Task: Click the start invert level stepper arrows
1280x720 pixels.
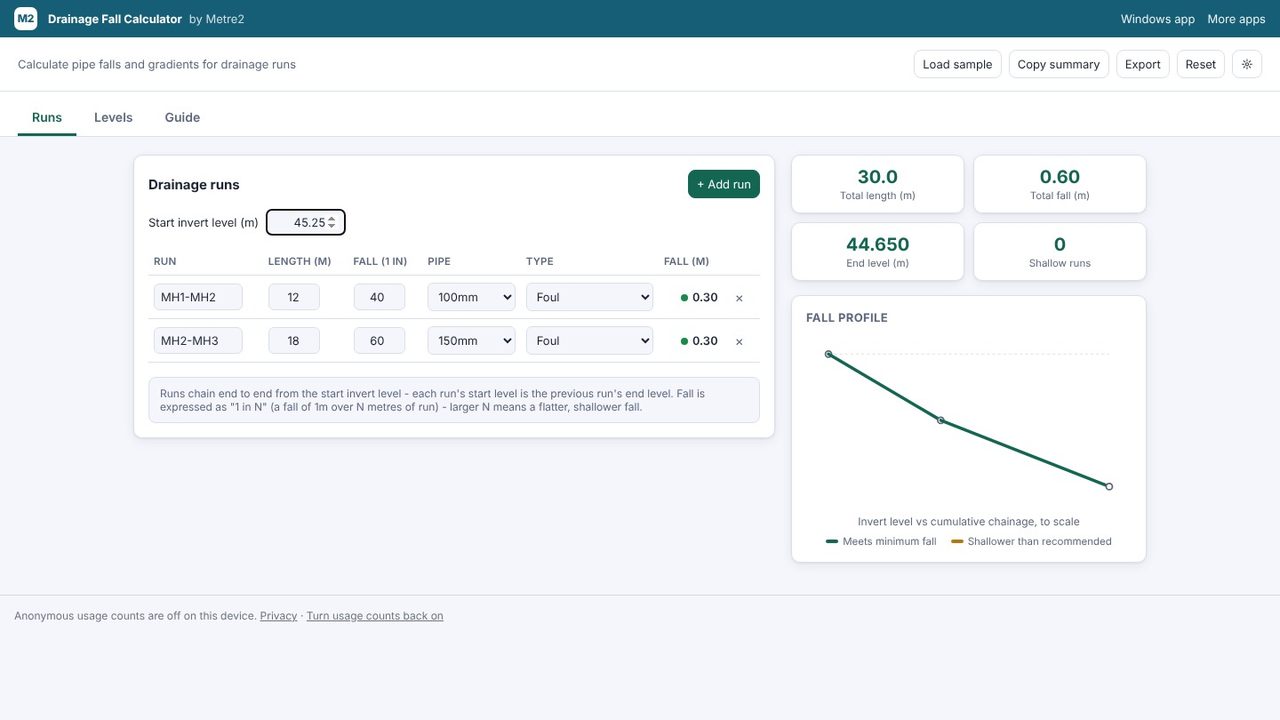Action: pos(332,222)
